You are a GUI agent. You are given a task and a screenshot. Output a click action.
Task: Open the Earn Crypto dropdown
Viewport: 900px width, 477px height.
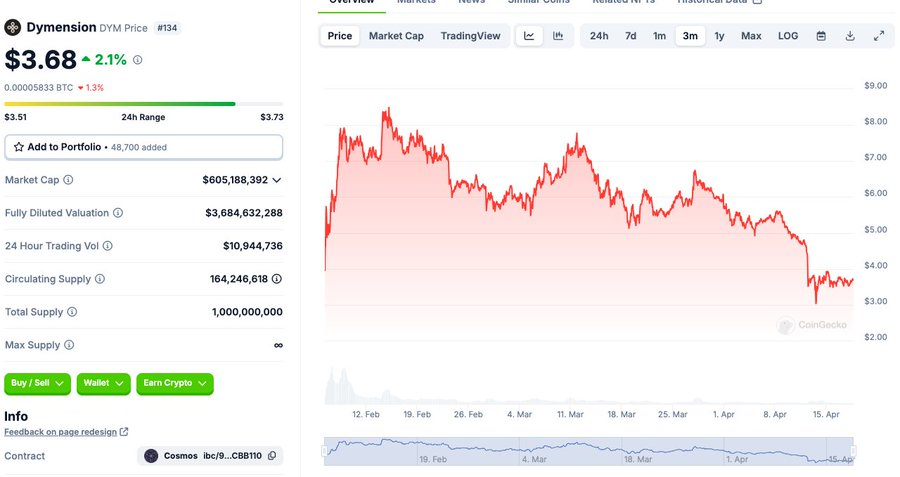pyautogui.click(x=174, y=383)
